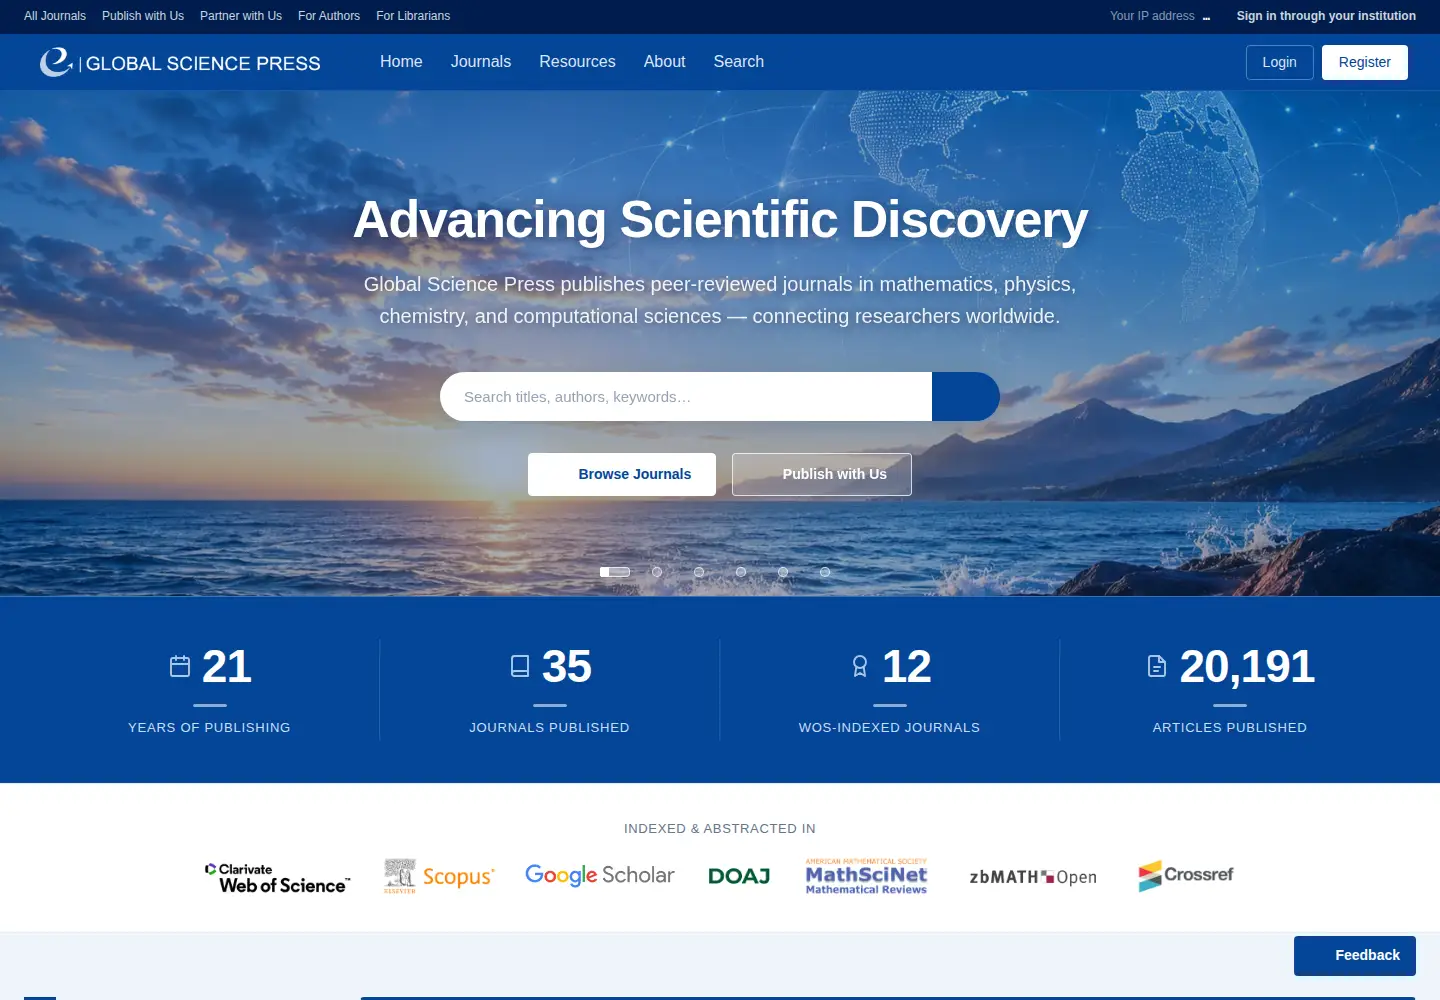Screen dimensions: 1440x1000
Task: Click the Register button
Action: [x=1365, y=62]
